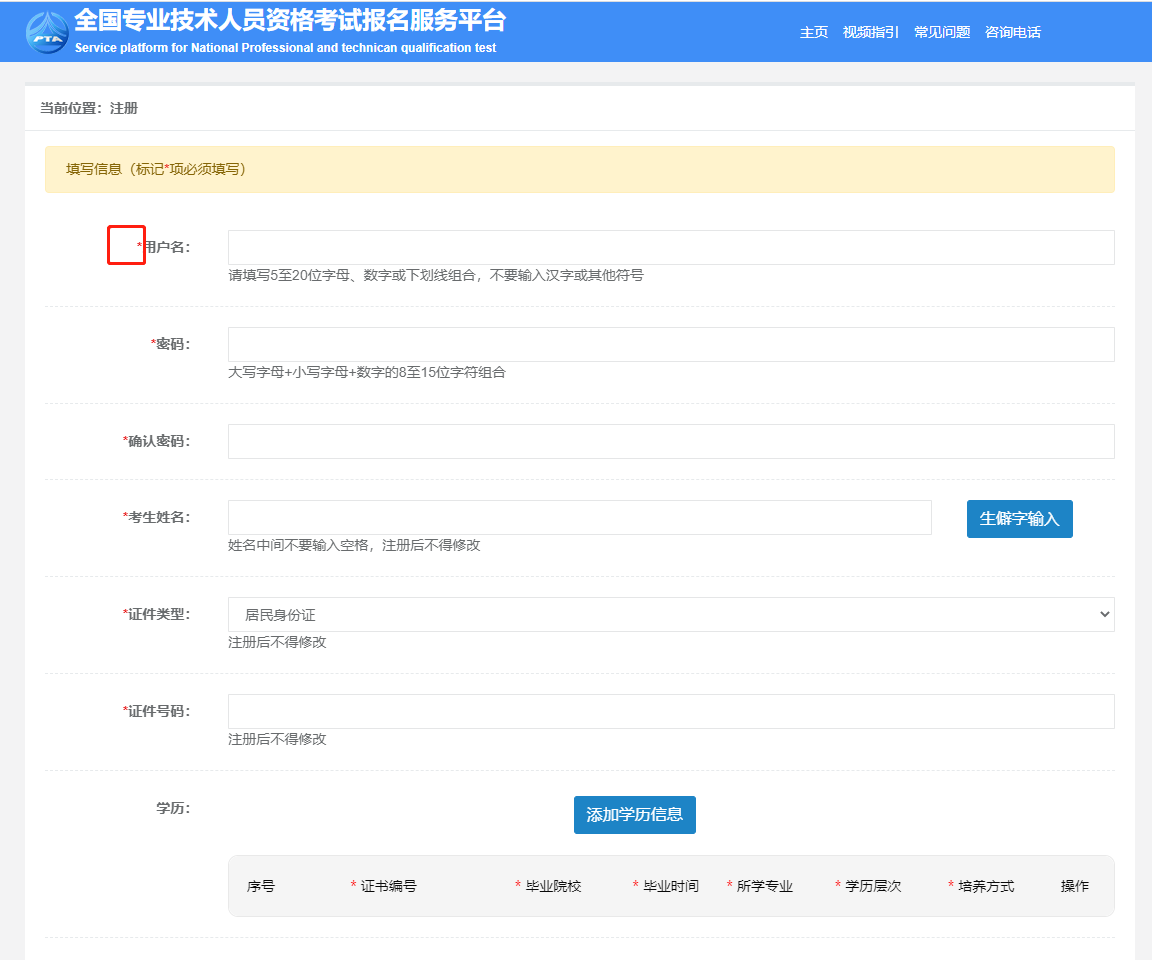Click the 证书编号 column header
Screen dimensions: 1152x960
(x=389, y=885)
